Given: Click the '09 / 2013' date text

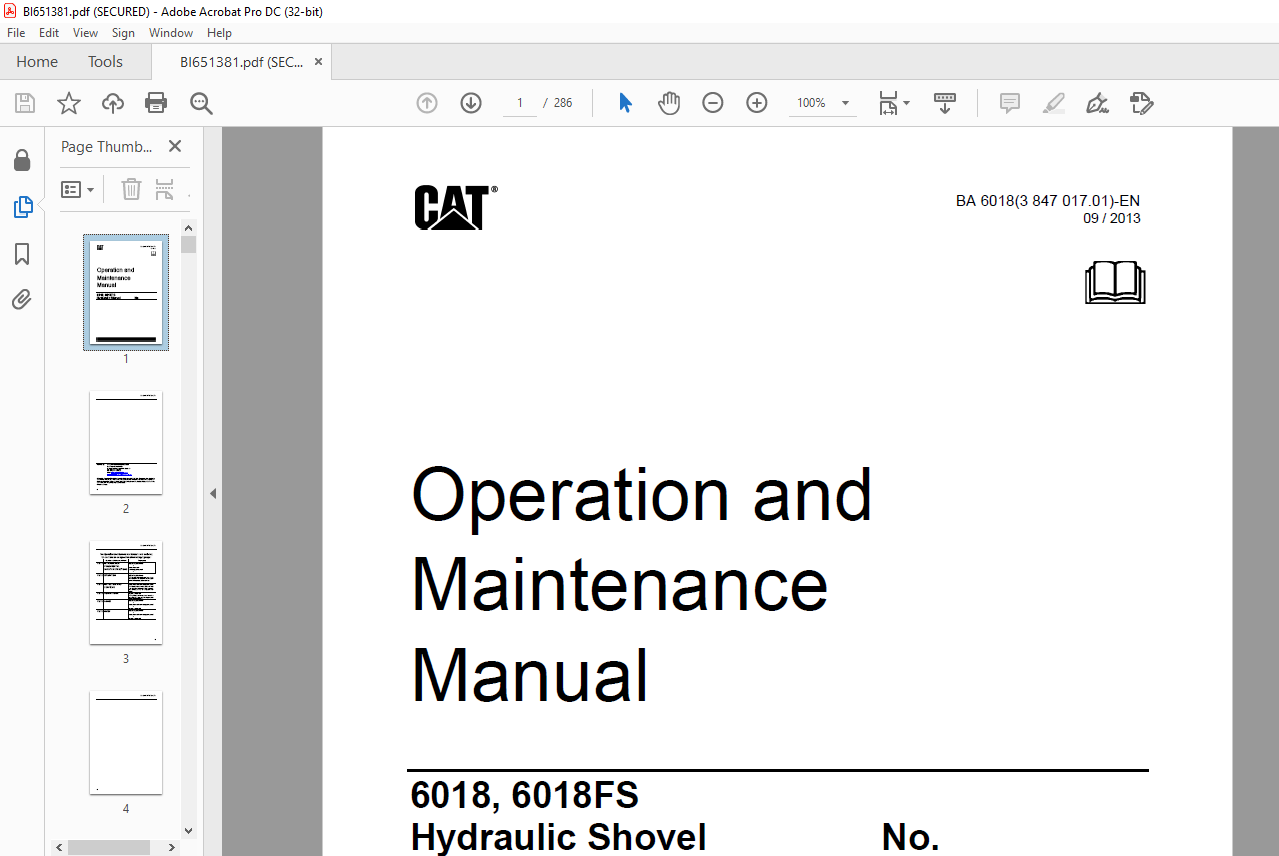Looking at the screenshot, I should [1112, 218].
